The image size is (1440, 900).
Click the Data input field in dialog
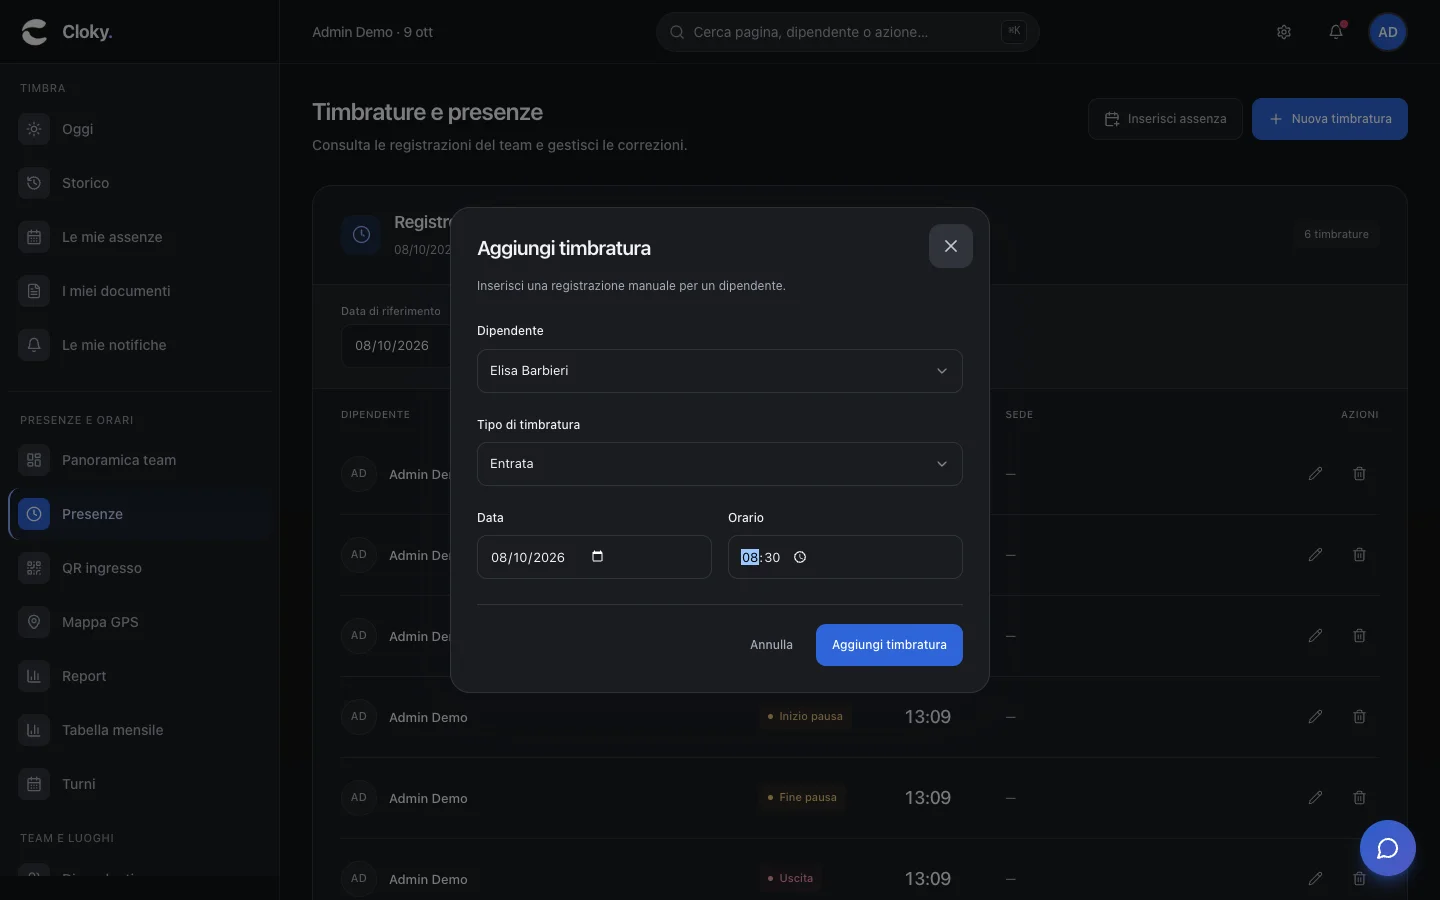pos(594,557)
